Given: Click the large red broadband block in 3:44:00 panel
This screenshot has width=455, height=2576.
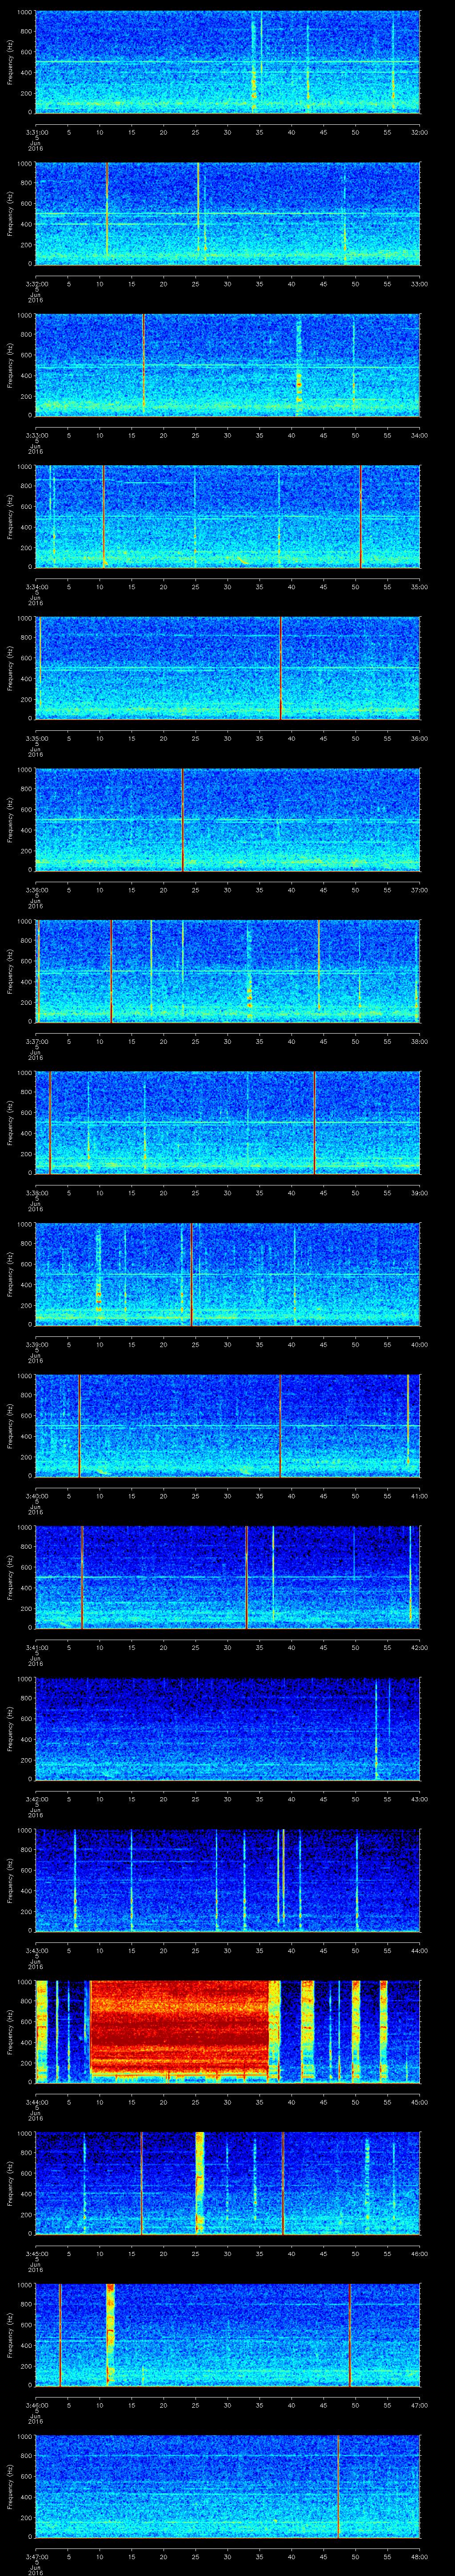Looking at the screenshot, I should [180, 2029].
